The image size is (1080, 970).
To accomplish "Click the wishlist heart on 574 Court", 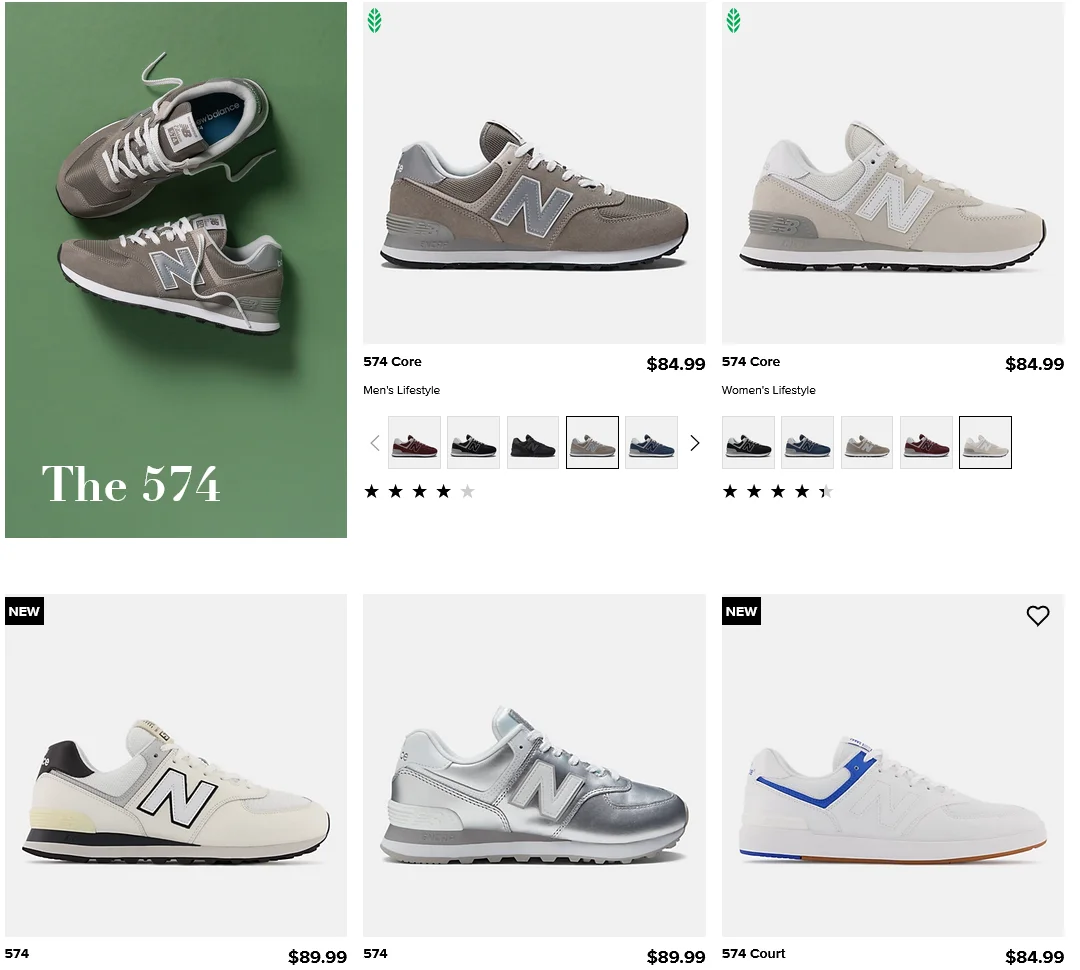I will tap(1037, 615).
